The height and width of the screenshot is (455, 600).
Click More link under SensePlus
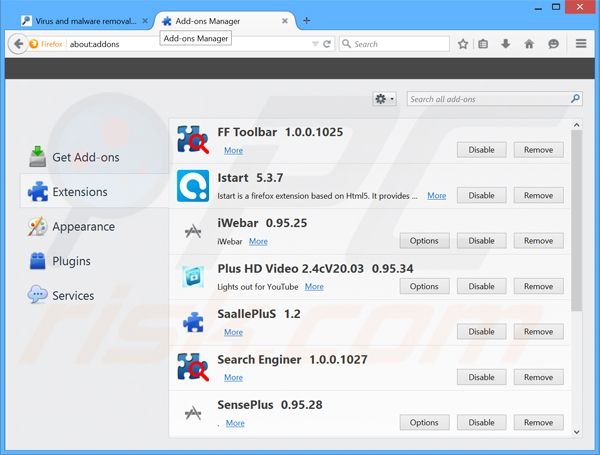click(x=235, y=423)
